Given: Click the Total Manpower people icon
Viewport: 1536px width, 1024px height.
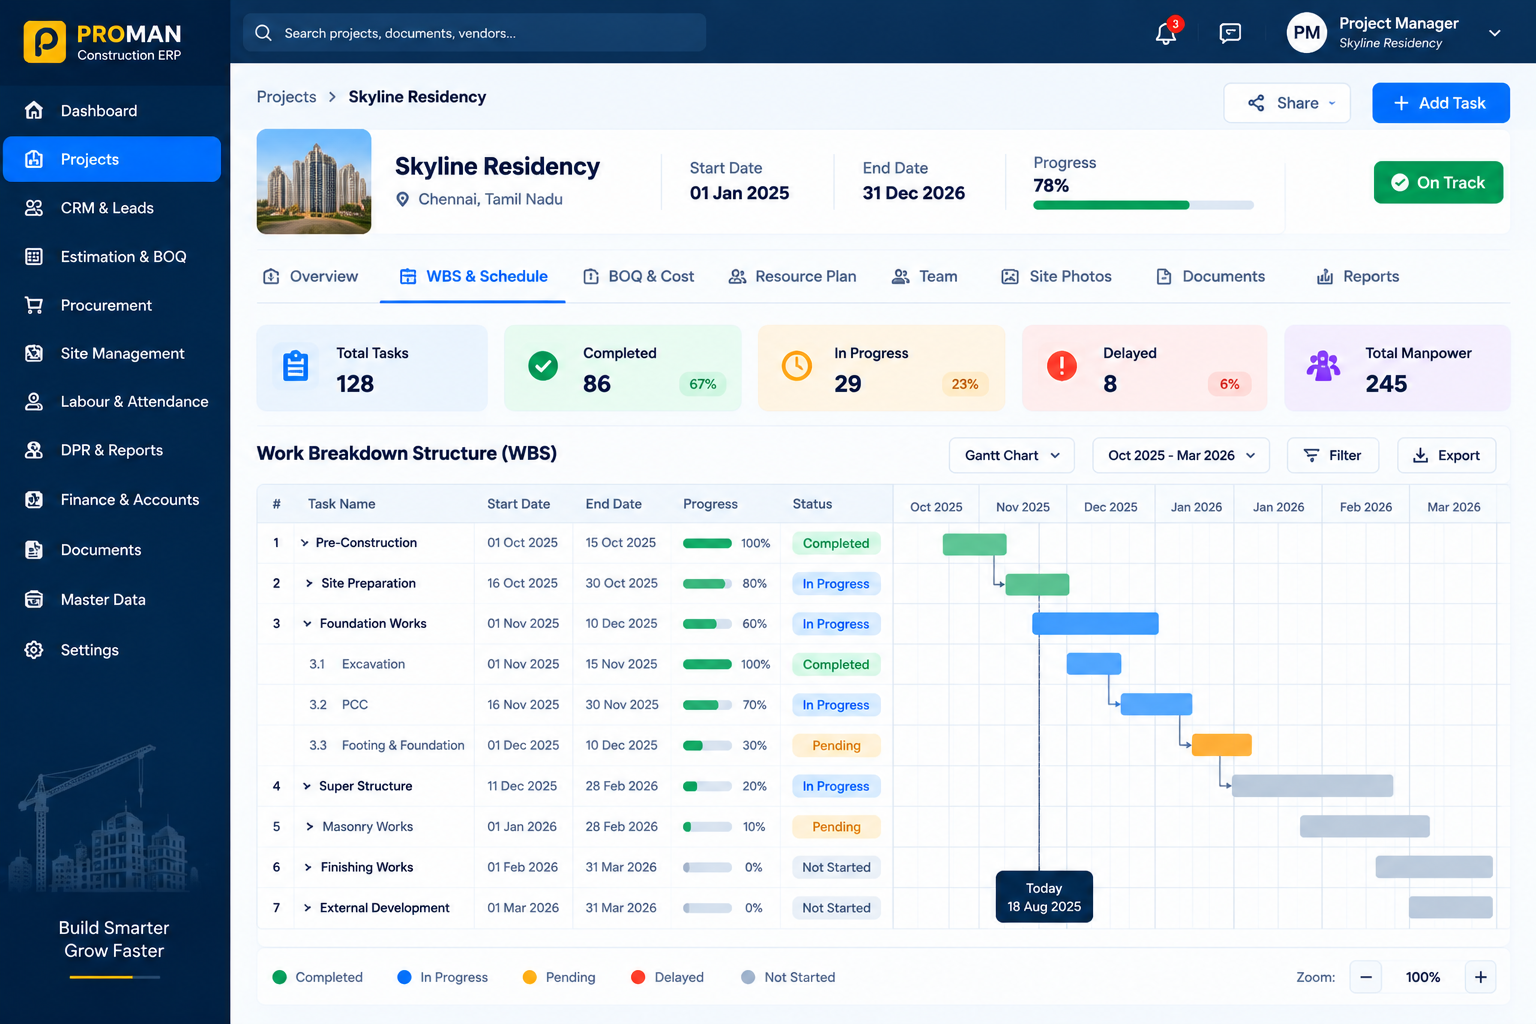Looking at the screenshot, I should click(x=1323, y=366).
